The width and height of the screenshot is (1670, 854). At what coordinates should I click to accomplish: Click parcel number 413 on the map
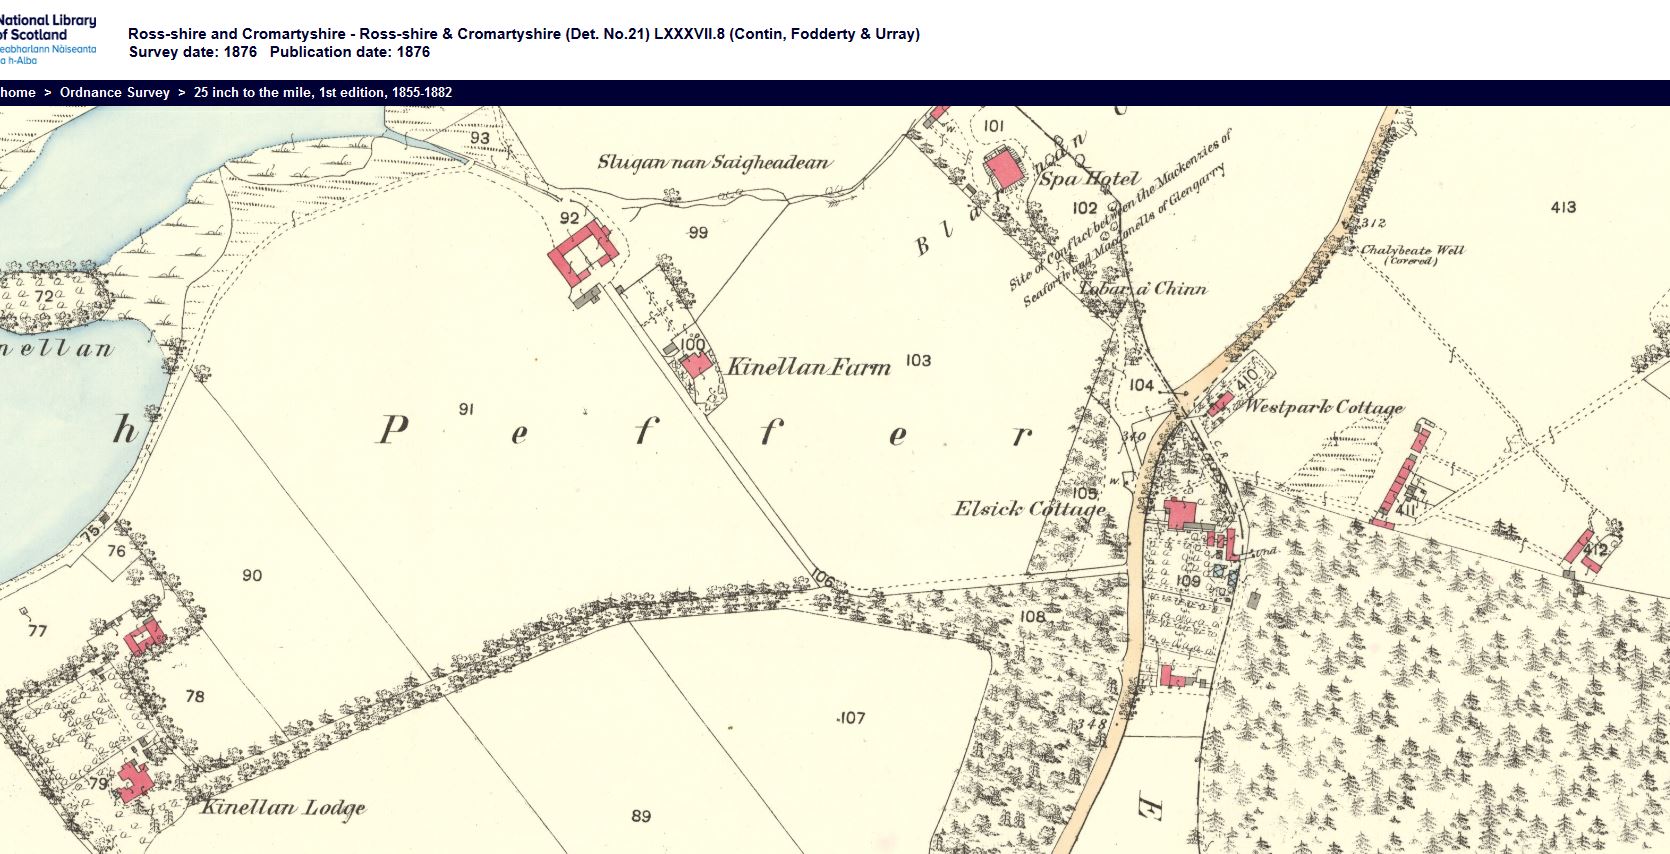(x=1563, y=207)
